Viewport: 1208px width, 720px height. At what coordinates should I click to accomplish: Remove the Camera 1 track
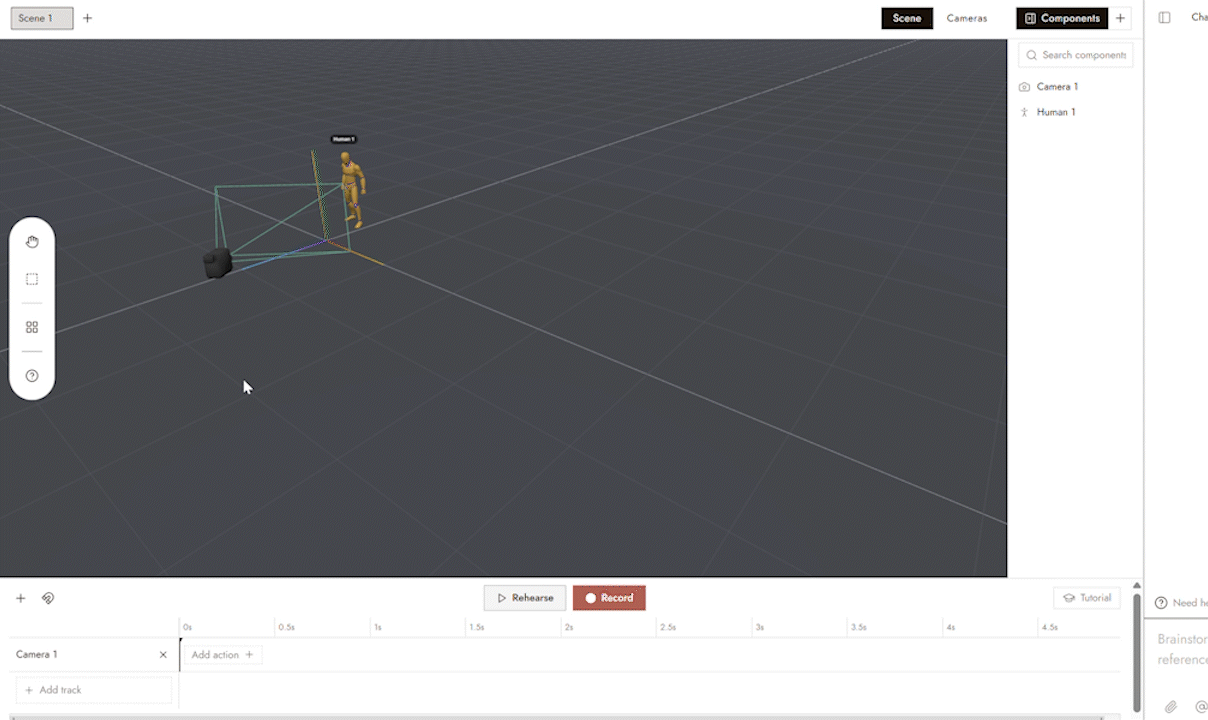[163, 655]
